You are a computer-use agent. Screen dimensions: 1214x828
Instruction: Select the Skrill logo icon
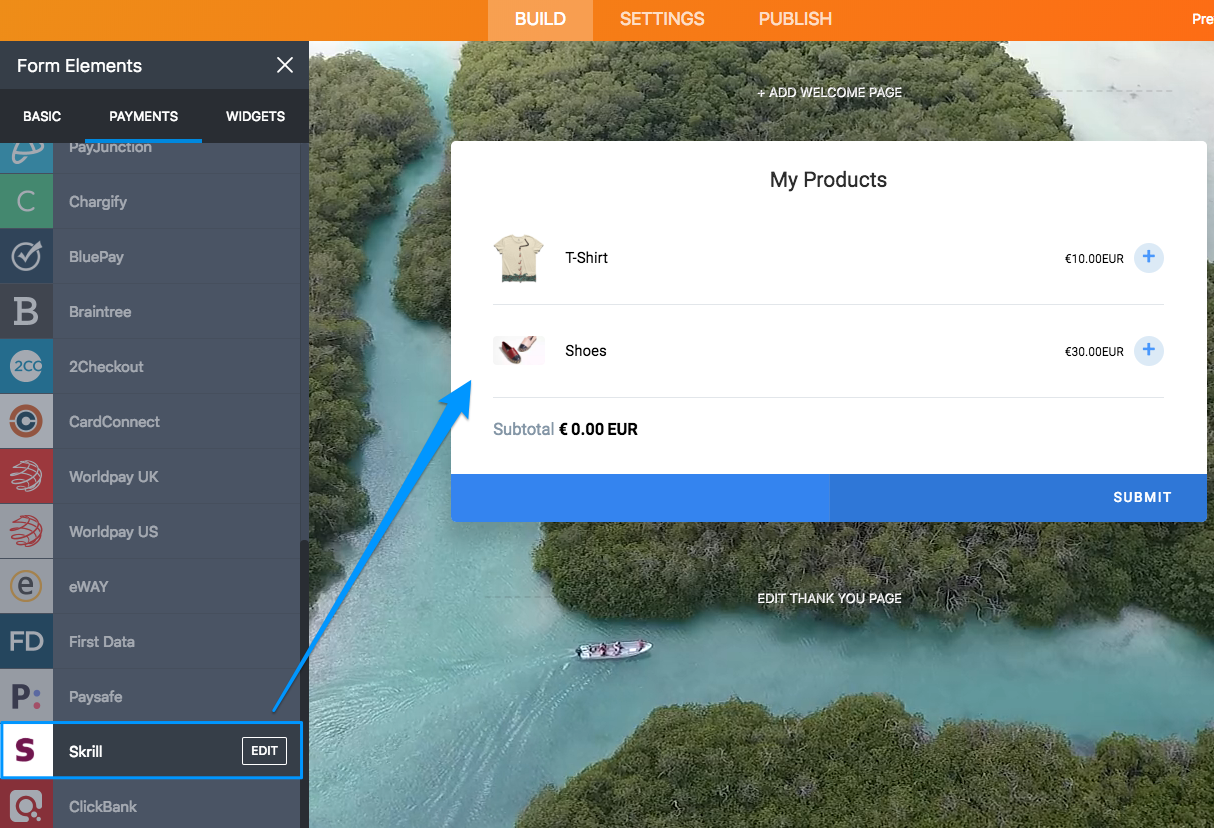27,751
